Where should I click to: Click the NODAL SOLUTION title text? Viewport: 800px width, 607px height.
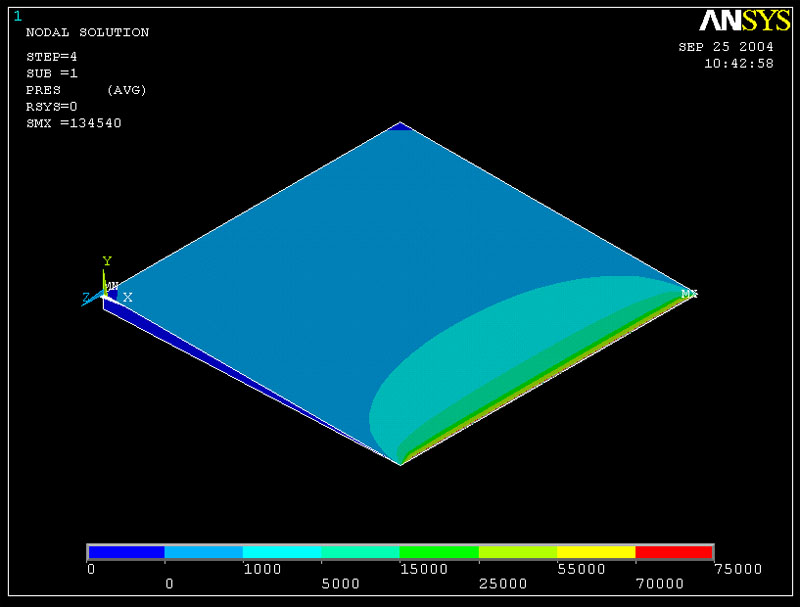[x=87, y=32]
